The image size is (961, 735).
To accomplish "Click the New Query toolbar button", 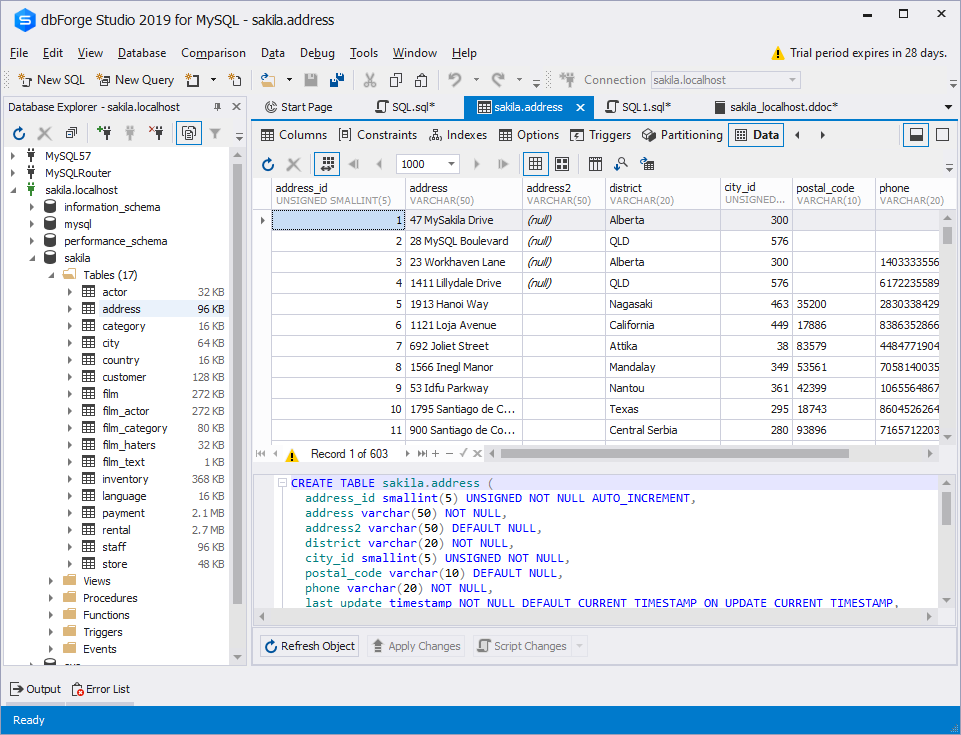I will 135,80.
